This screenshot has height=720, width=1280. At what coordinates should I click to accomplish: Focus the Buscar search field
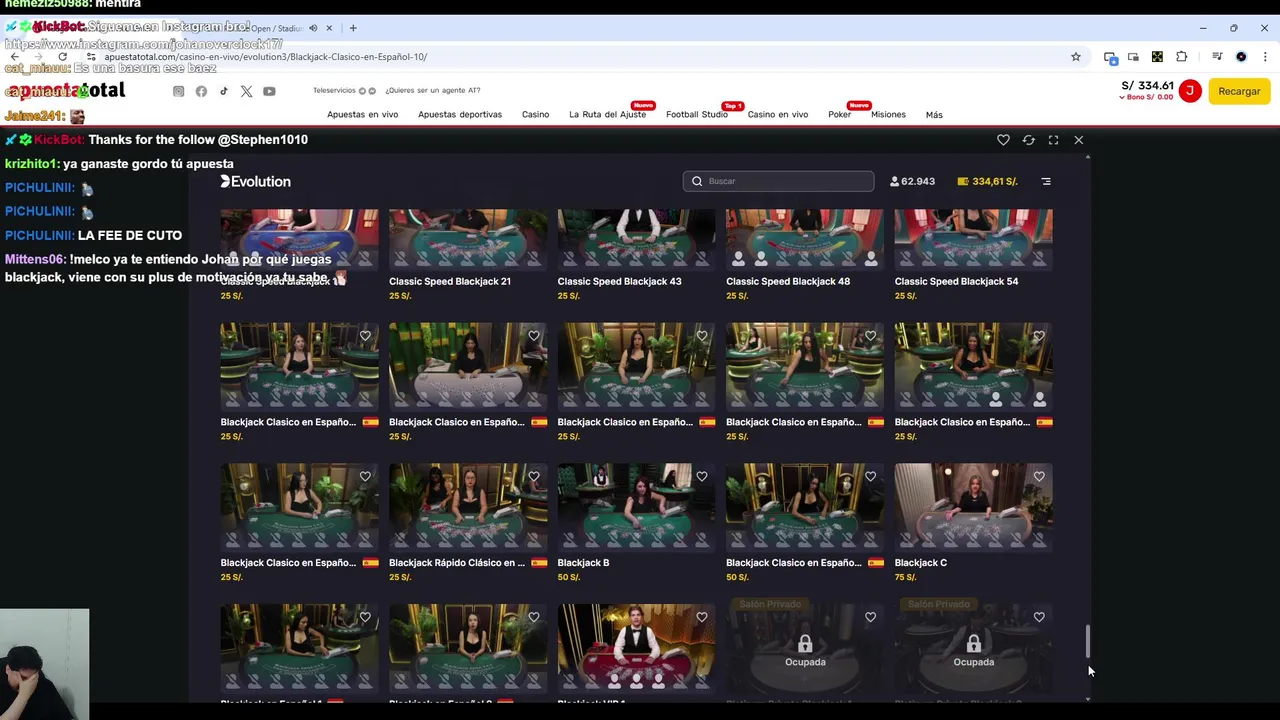(779, 181)
